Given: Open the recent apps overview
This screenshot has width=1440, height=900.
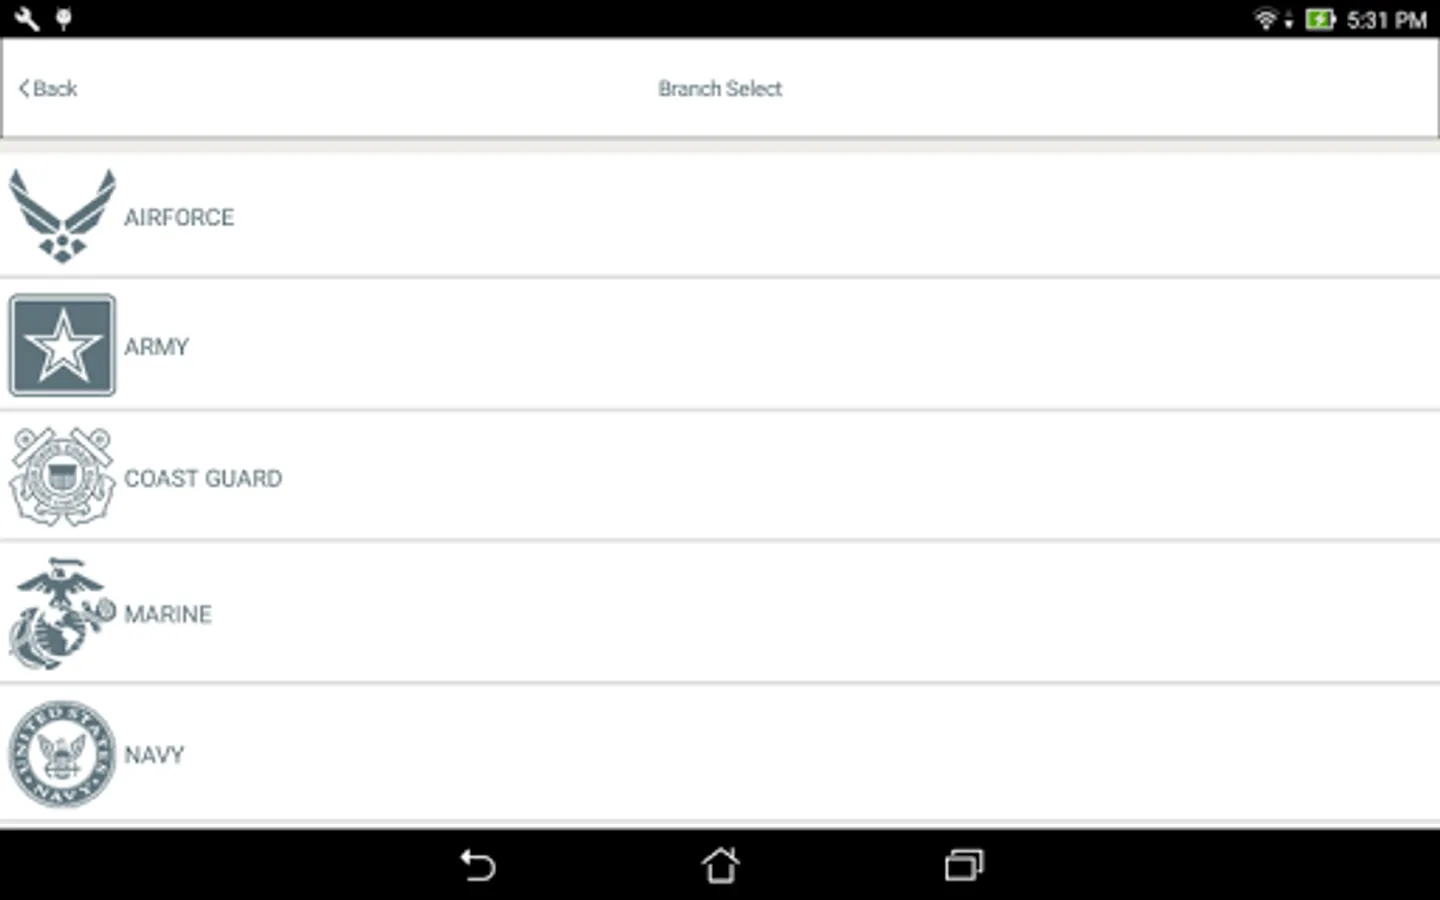Looking at the screenshot, I should coord(964,865).
